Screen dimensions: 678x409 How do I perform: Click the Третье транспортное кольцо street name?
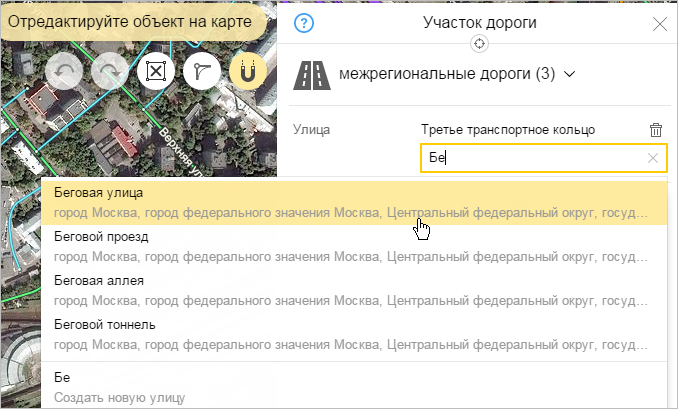(508, 130)
